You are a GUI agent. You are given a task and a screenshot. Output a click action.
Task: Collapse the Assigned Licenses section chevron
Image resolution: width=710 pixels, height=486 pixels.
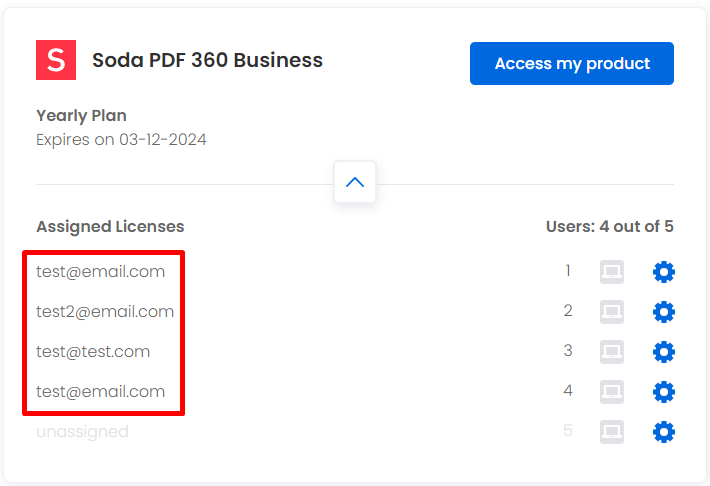click(355, 182)
